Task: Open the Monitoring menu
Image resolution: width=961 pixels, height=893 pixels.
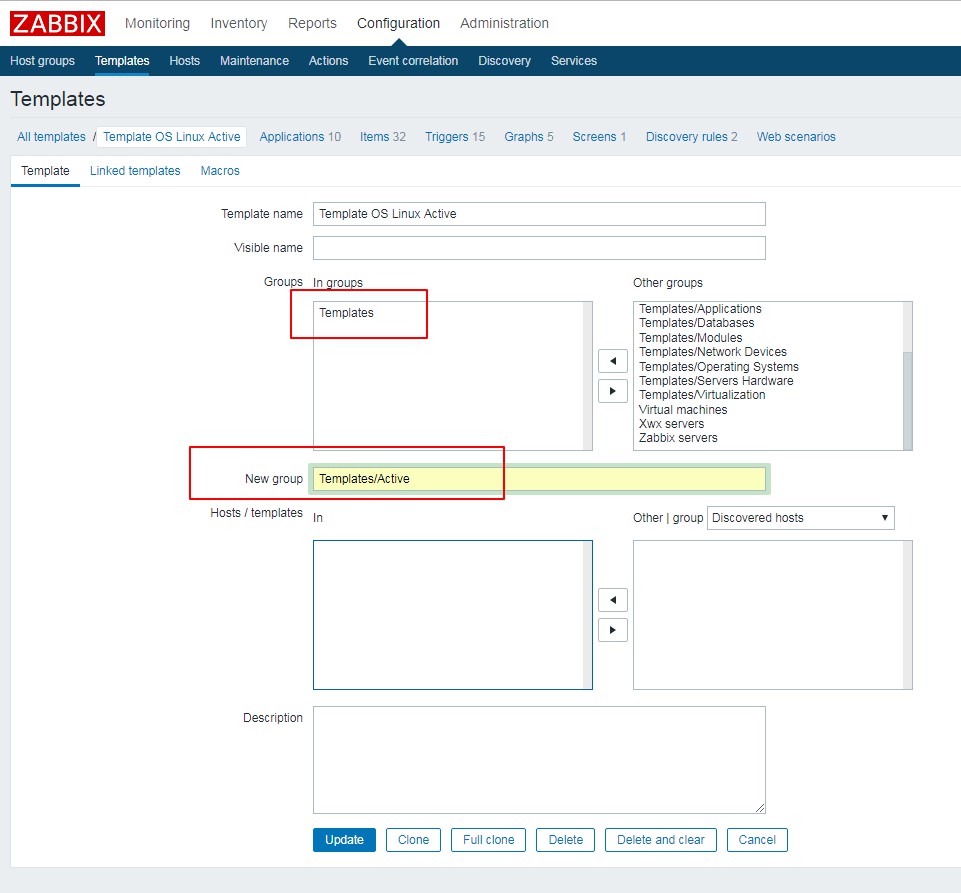Action: (x=157, y=23)
